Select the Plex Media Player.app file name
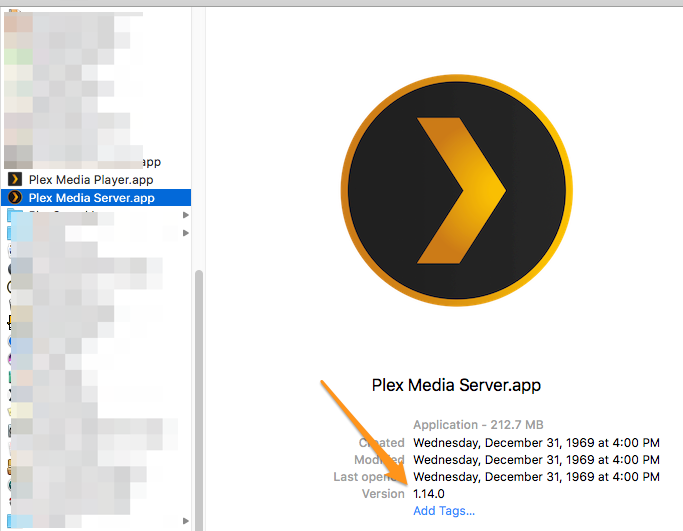683x531 pixels. click(x=91, y=180)
